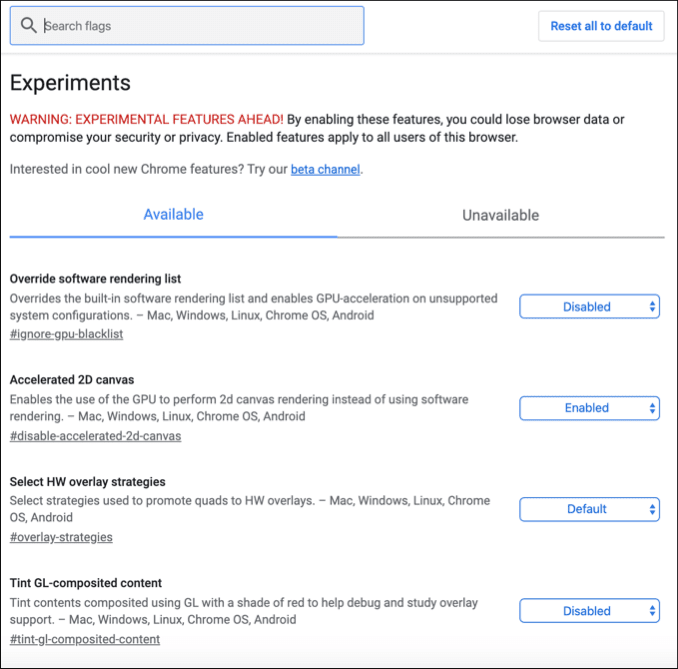This screenshot has height=669, width=678.
Task: Open the Override software rendering list dropdown
Action: (x=589, y=307)
